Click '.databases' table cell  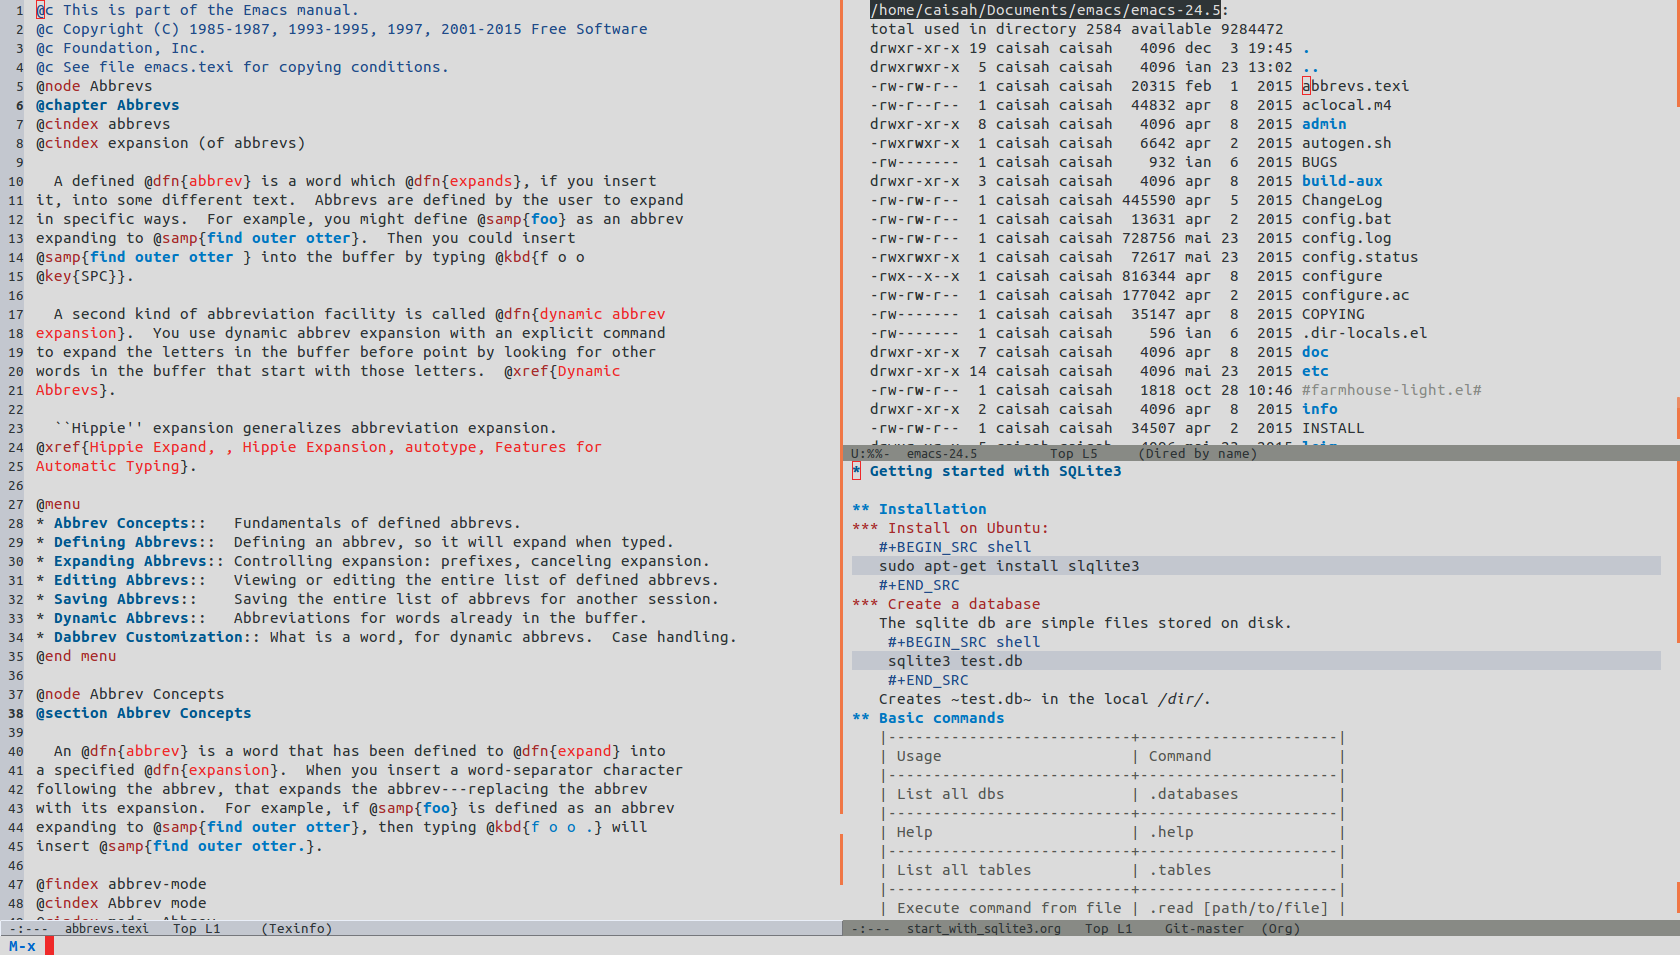click(x=1193, y=794)
